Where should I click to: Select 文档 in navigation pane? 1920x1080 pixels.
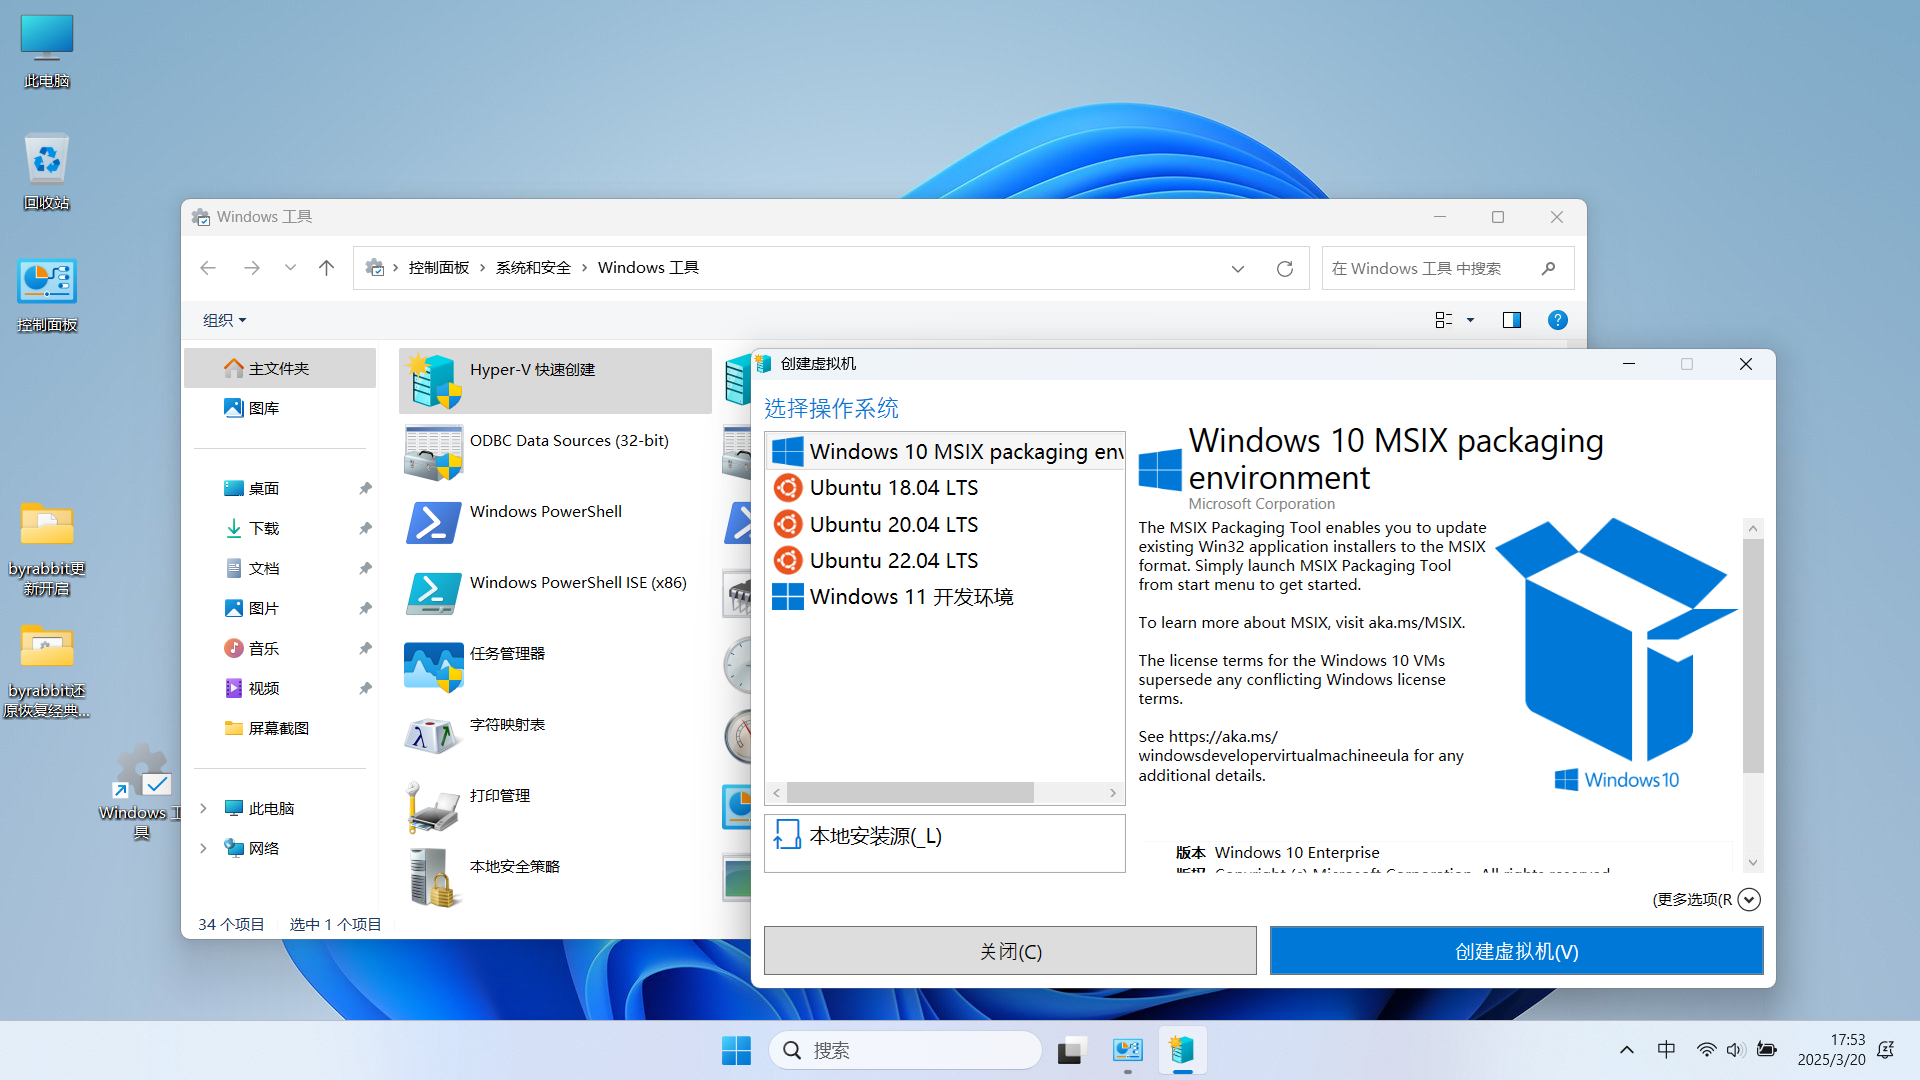280,568
